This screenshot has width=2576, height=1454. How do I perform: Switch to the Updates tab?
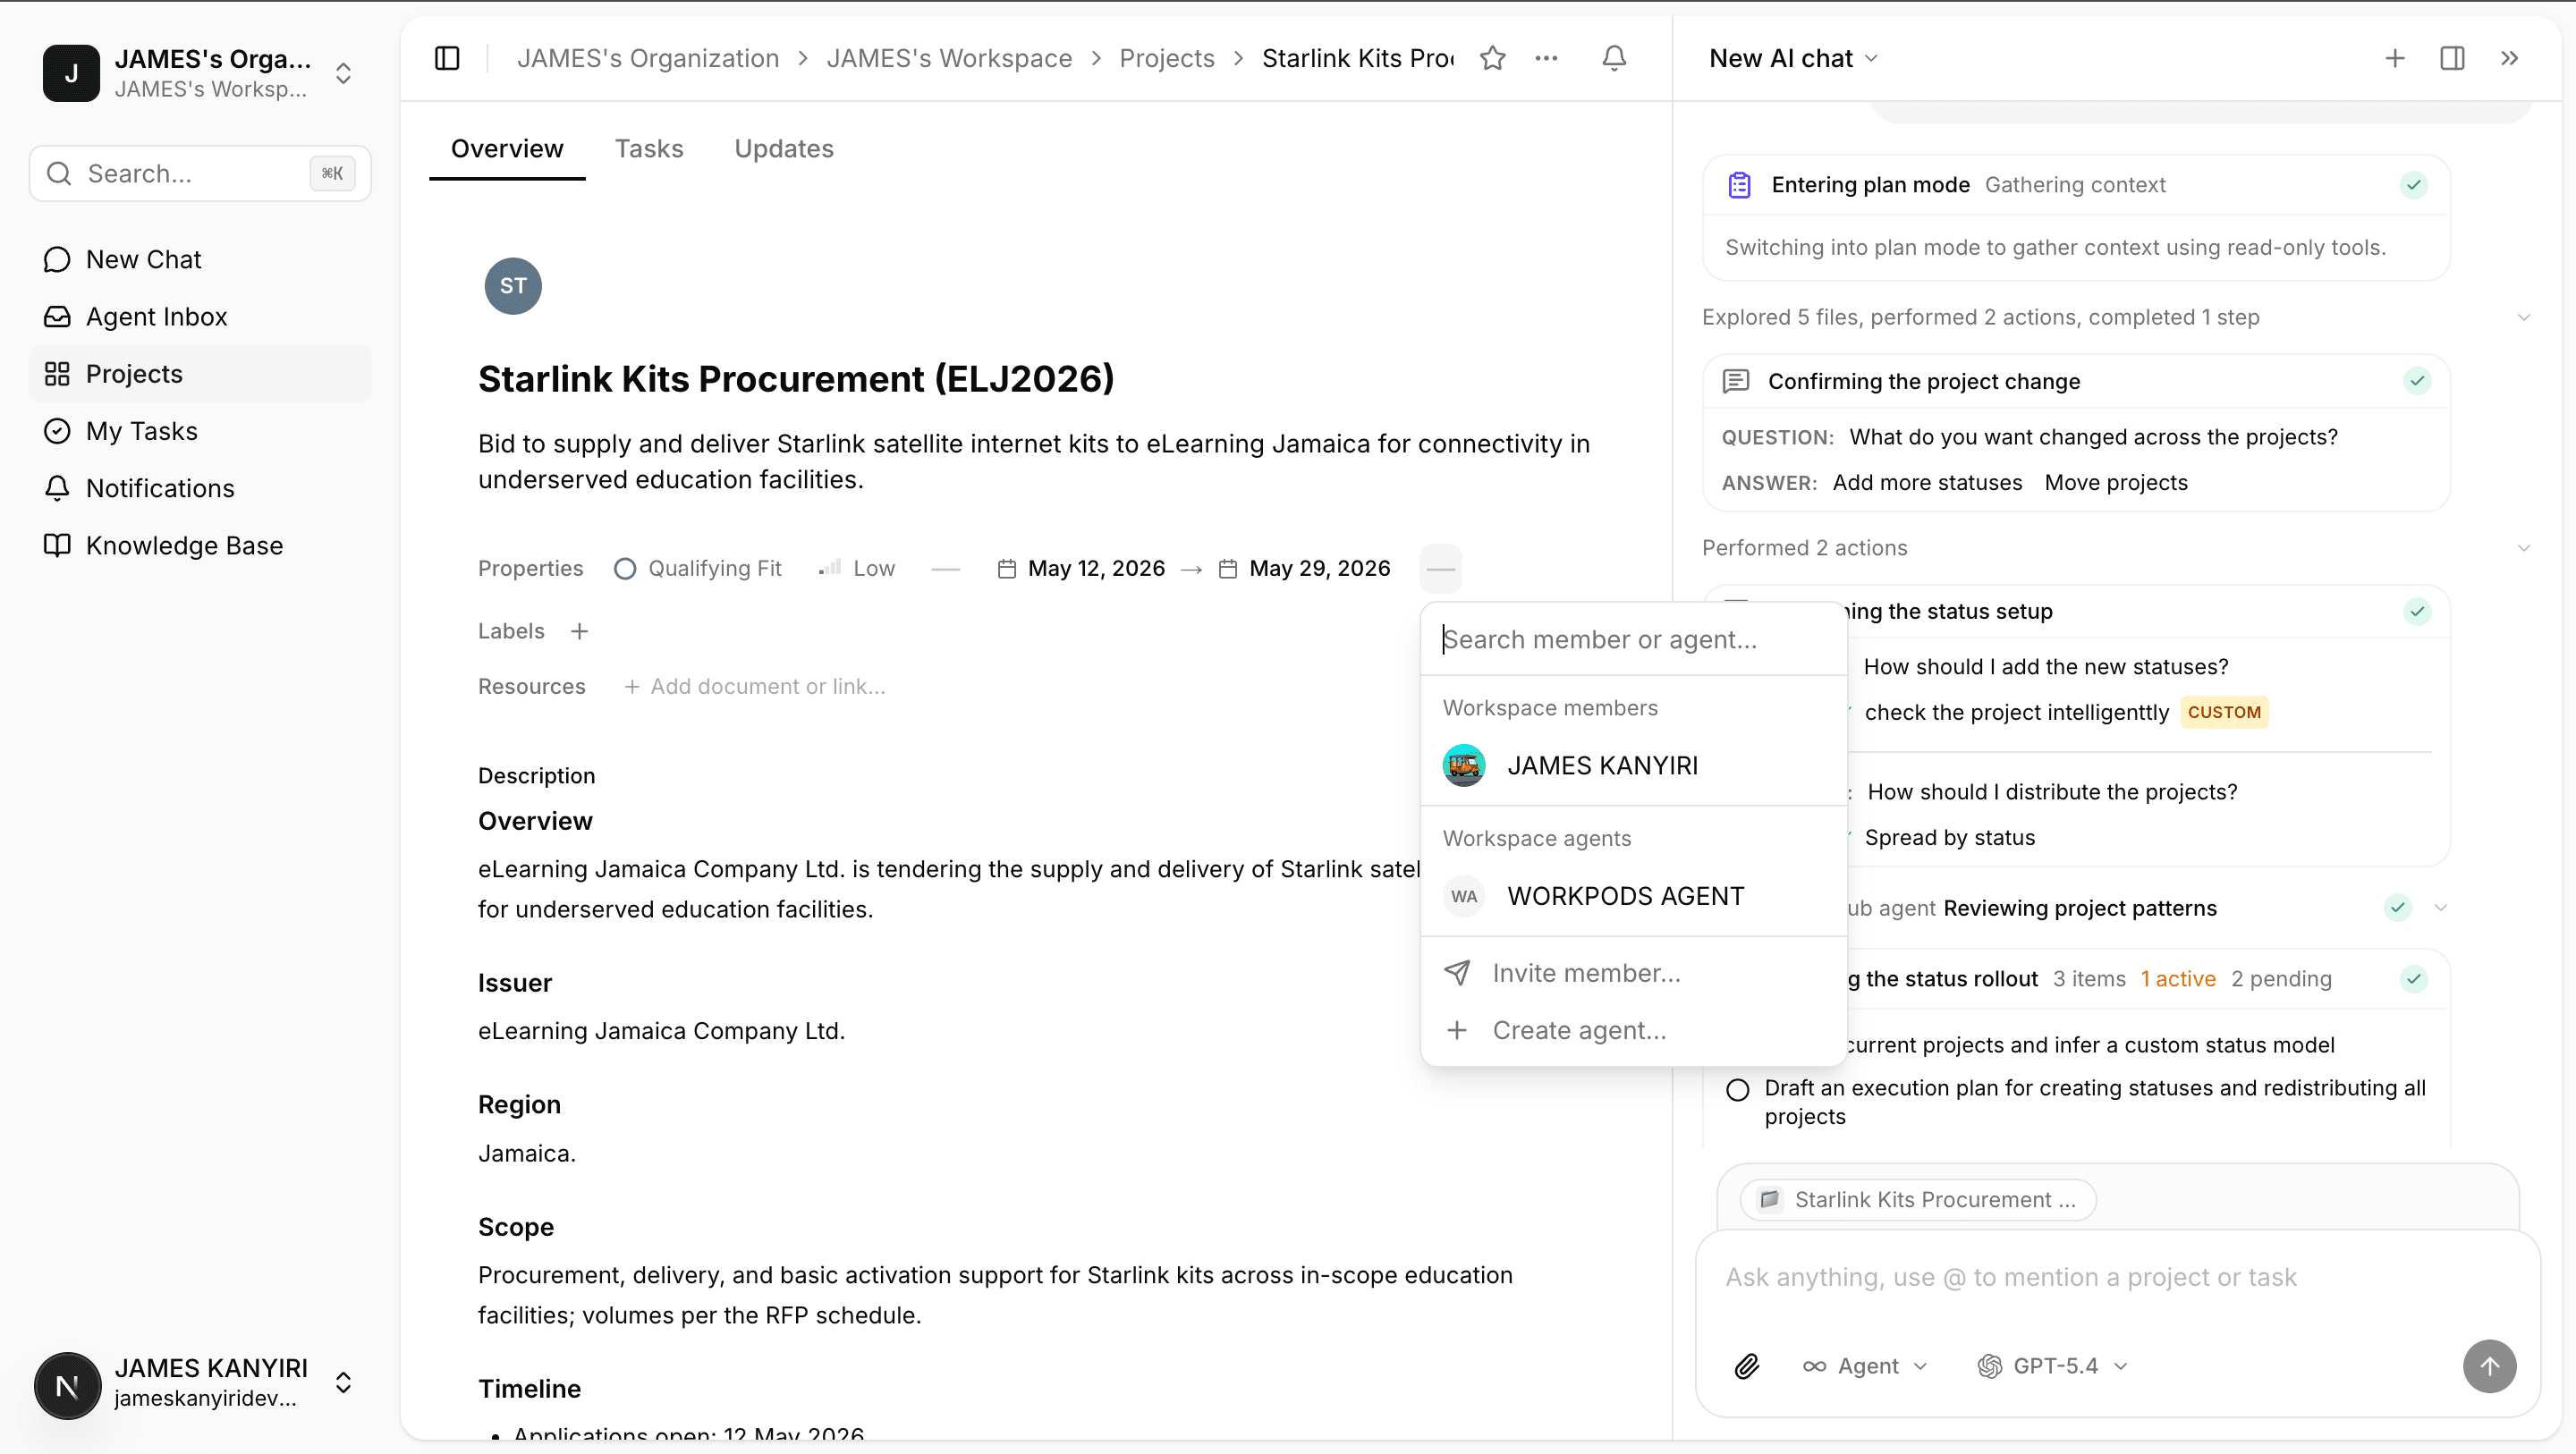click(x=784, y=148)
